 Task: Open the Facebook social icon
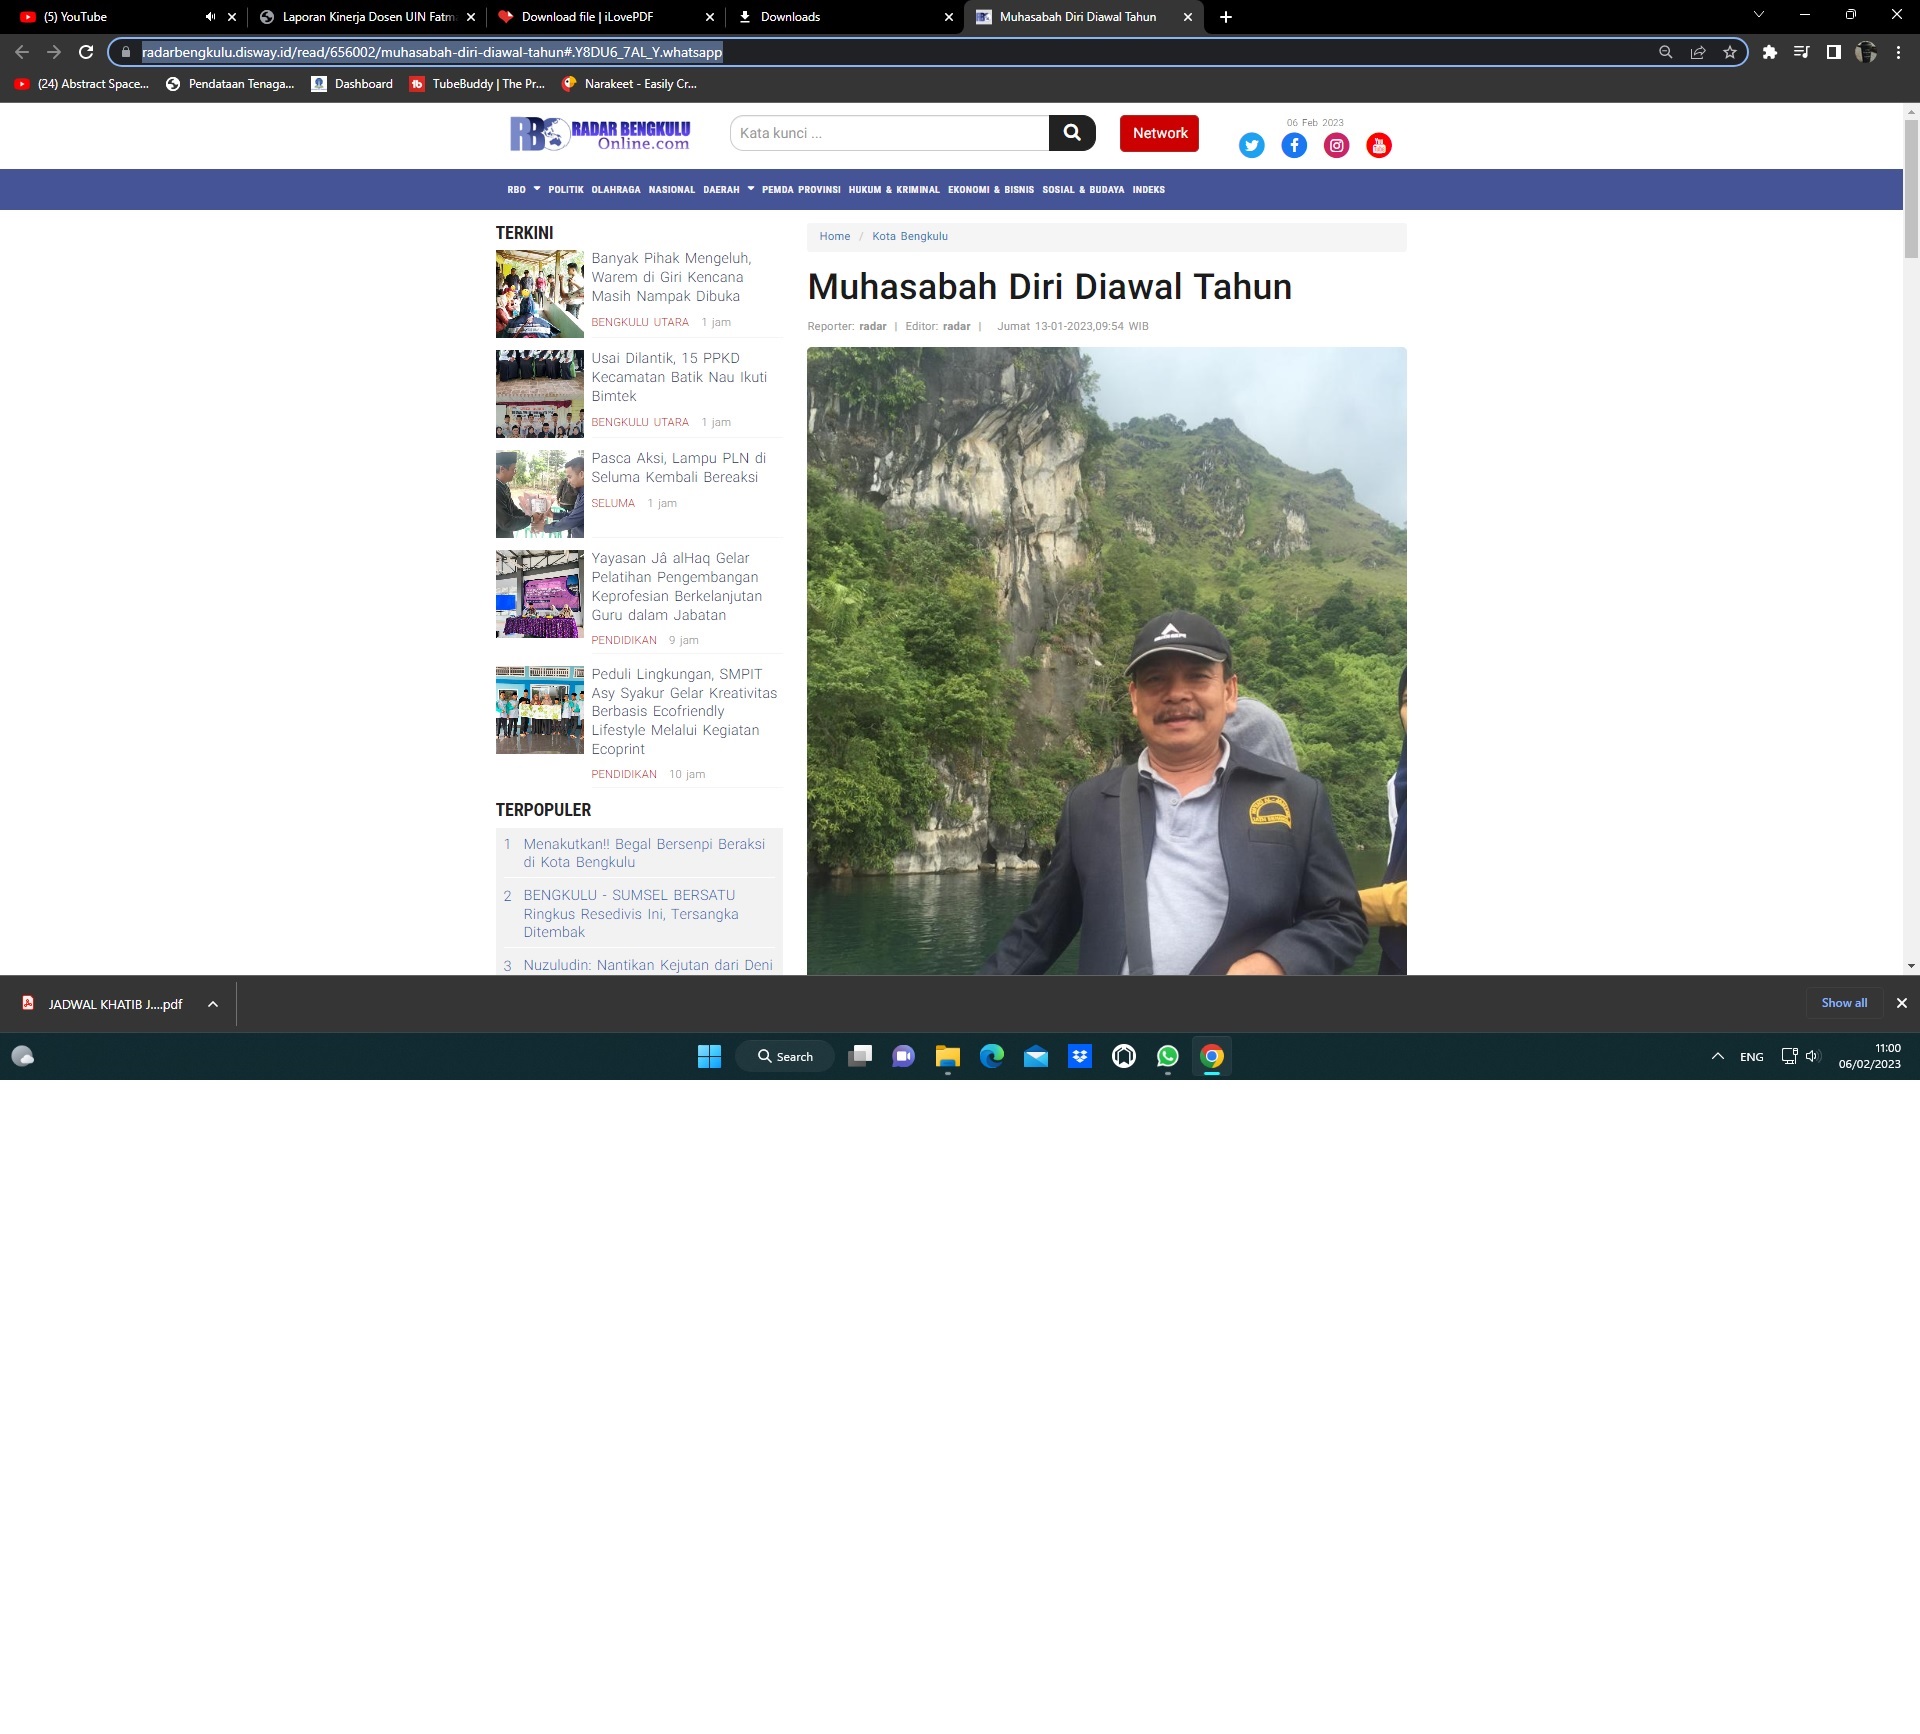pyautogui.click(x=1294, y=146)
